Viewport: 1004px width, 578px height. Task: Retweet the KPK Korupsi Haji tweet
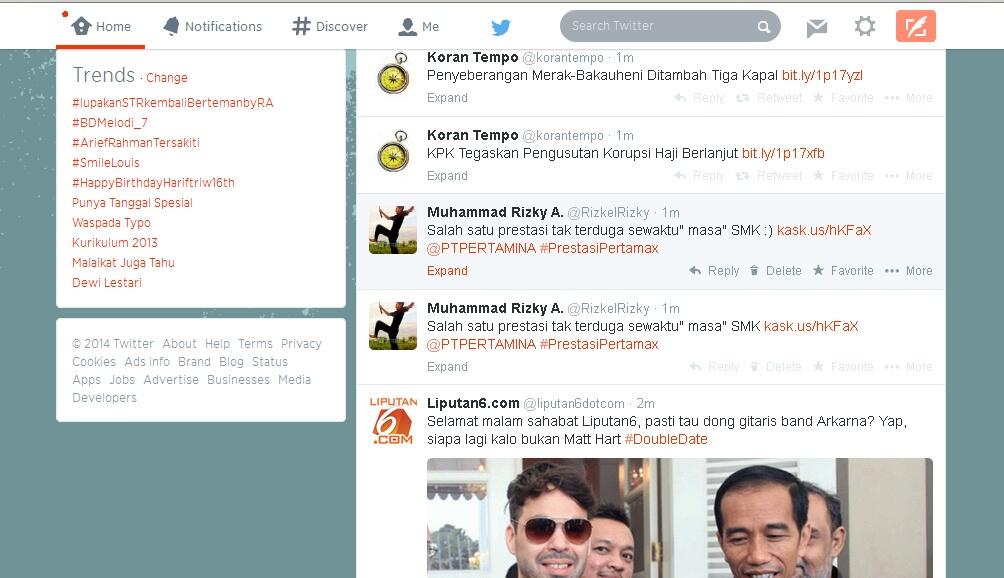pyautogui.click(x=769, y=175)
